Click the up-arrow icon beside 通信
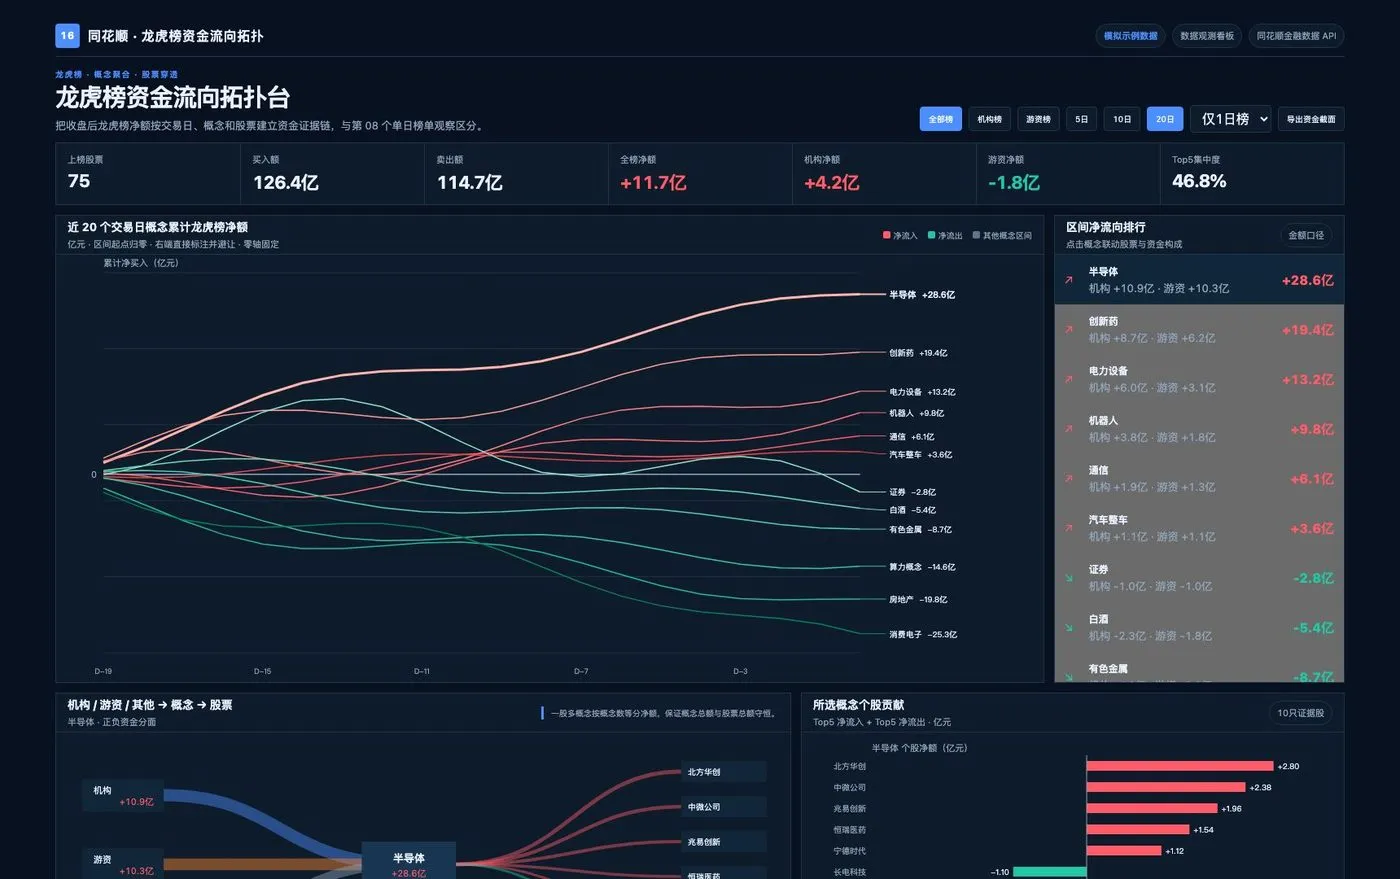This screenshot has height=879, width=1400. pos(1068,478)
